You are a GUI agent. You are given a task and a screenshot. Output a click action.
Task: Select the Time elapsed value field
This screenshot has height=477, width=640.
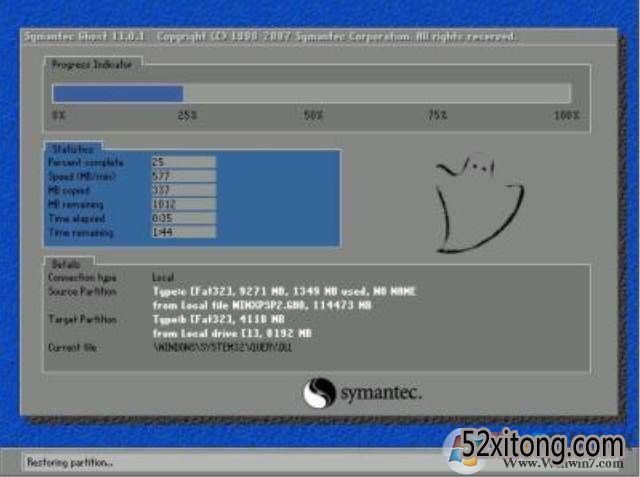[183, 218]
